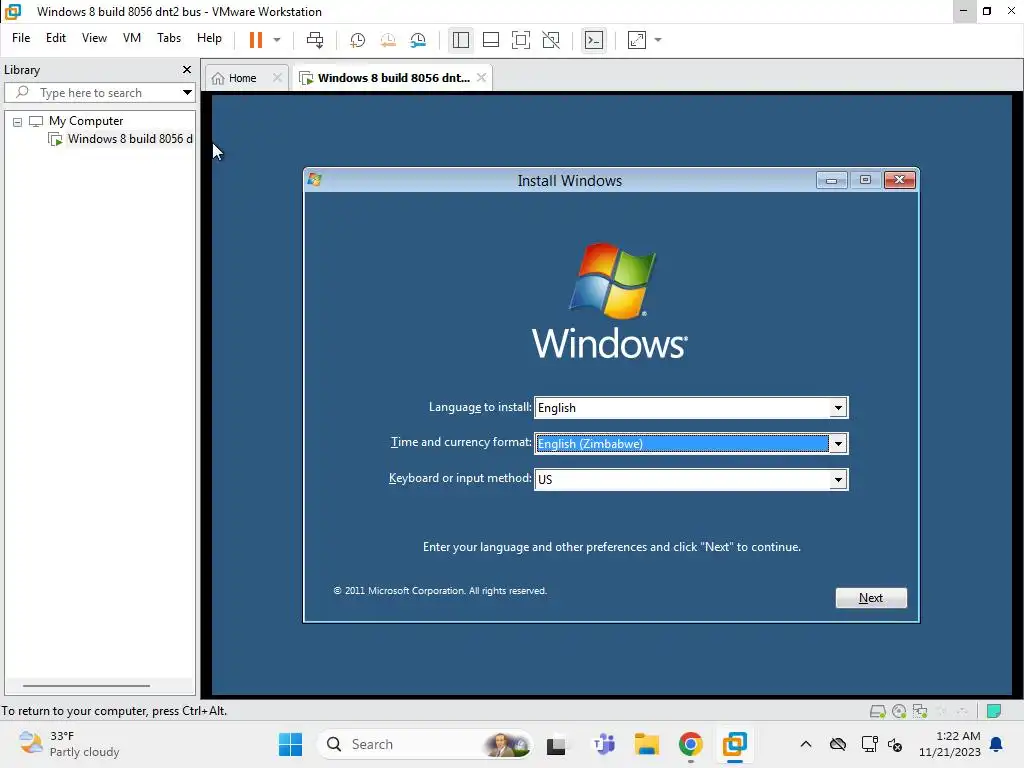
Task: Open the message log note icon
Action: click(994, 711)
